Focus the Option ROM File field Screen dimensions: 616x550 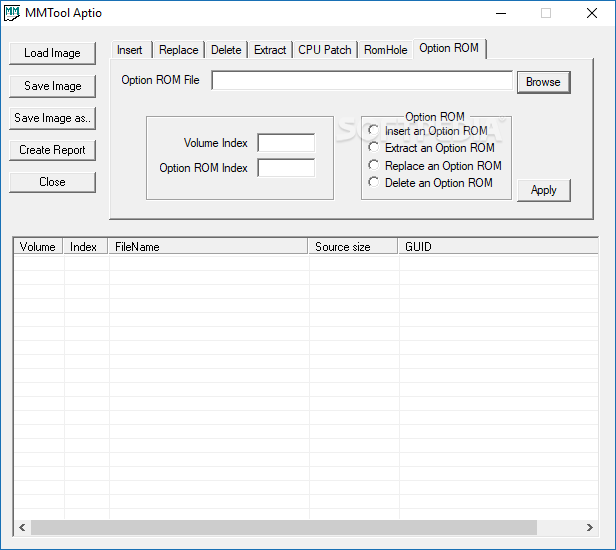362,81
